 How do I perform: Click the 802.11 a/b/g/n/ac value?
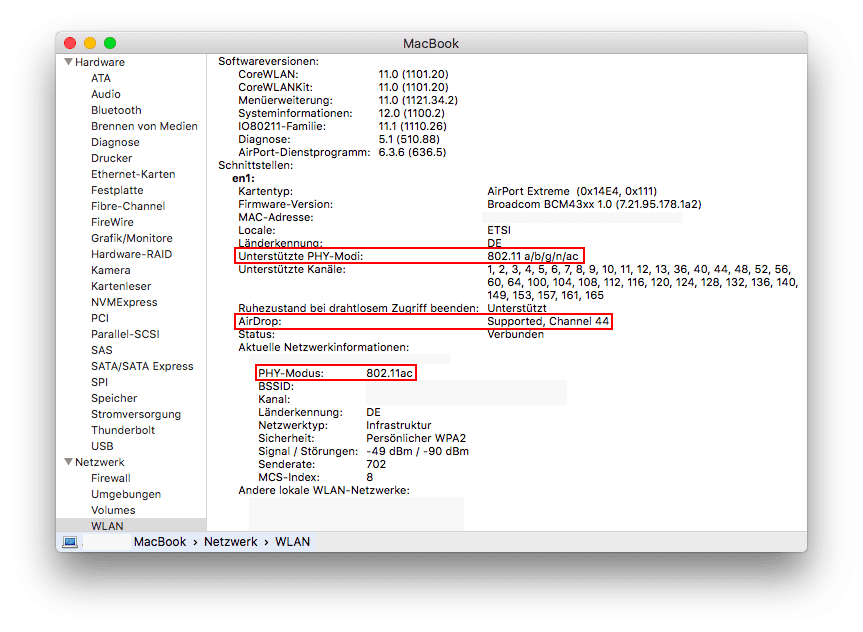pyautogui.click(x=533, y=256)
